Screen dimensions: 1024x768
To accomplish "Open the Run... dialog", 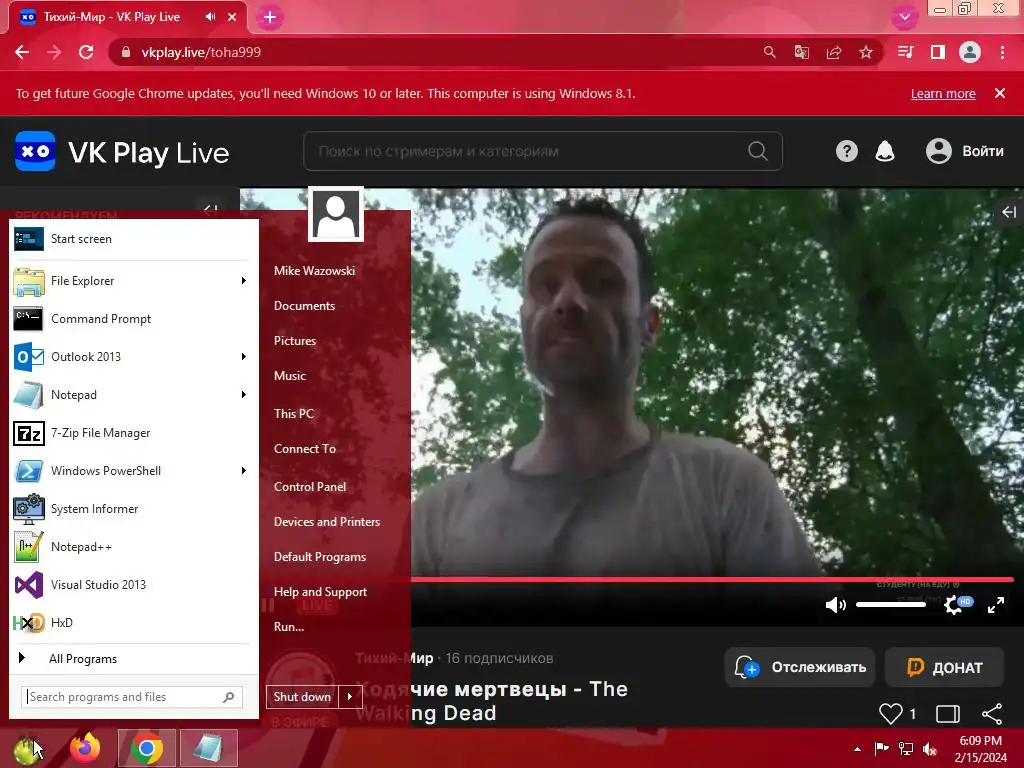I will 289,627.
